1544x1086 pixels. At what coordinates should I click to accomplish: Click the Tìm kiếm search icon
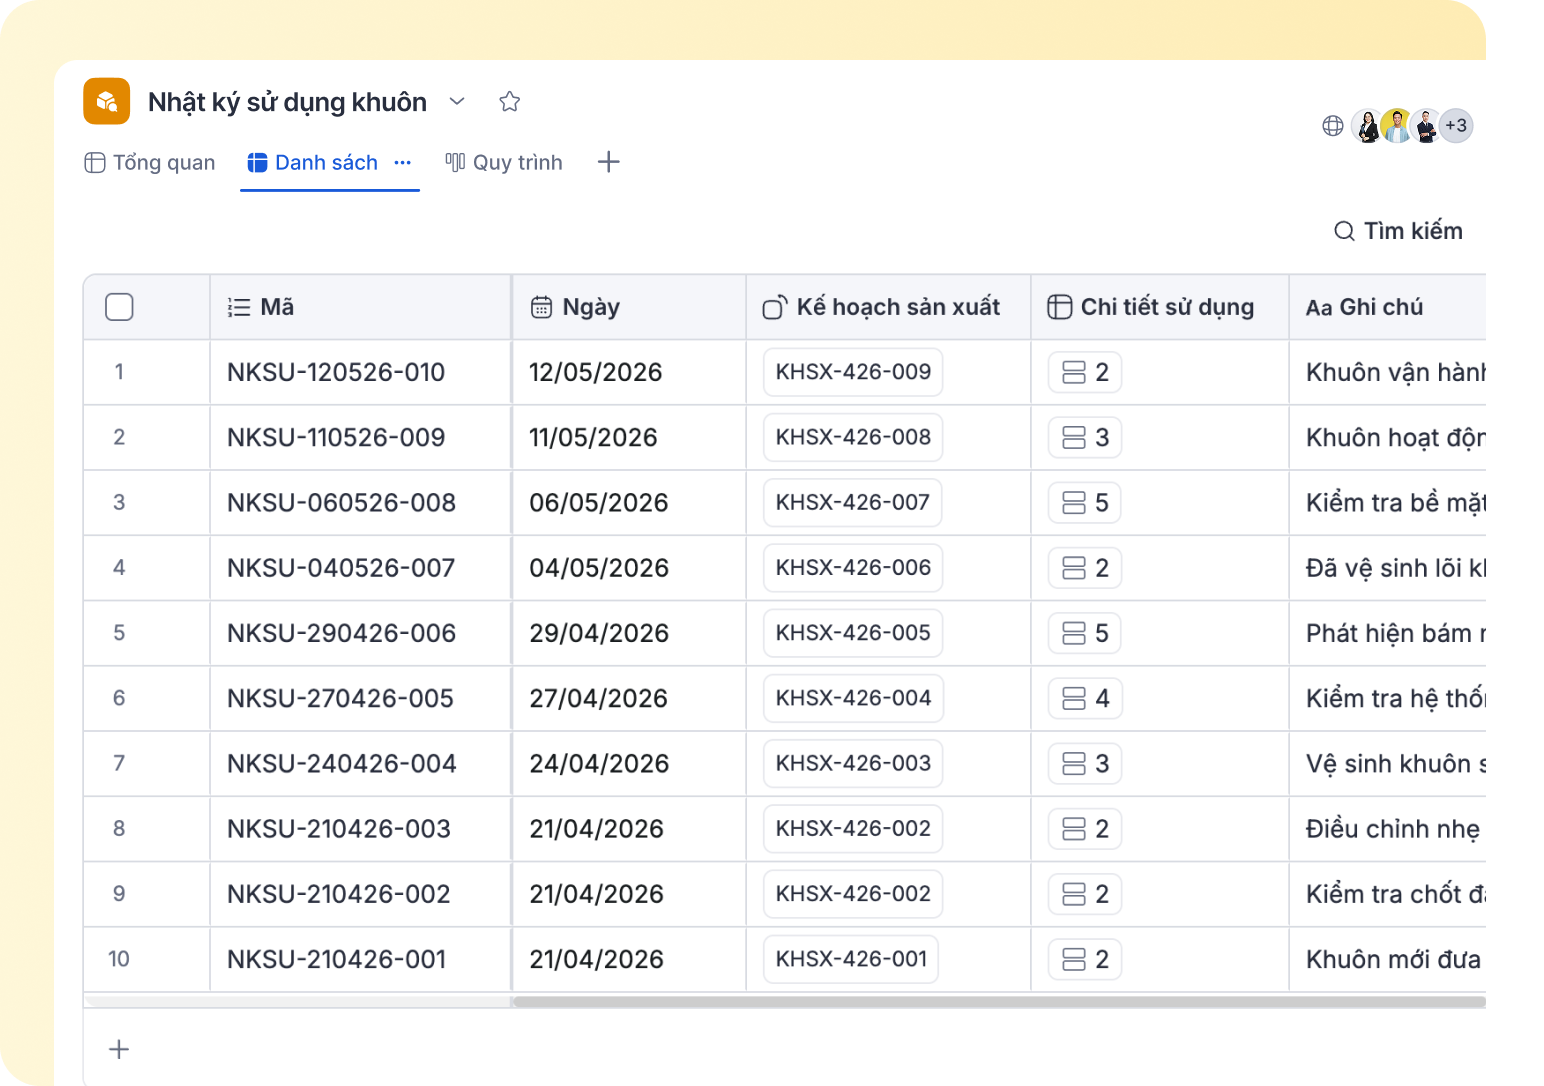click(1345, 231)
